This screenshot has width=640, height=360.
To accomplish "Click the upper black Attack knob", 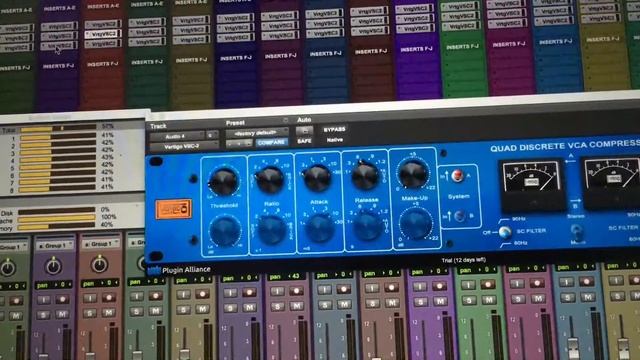I will (317, 178).
